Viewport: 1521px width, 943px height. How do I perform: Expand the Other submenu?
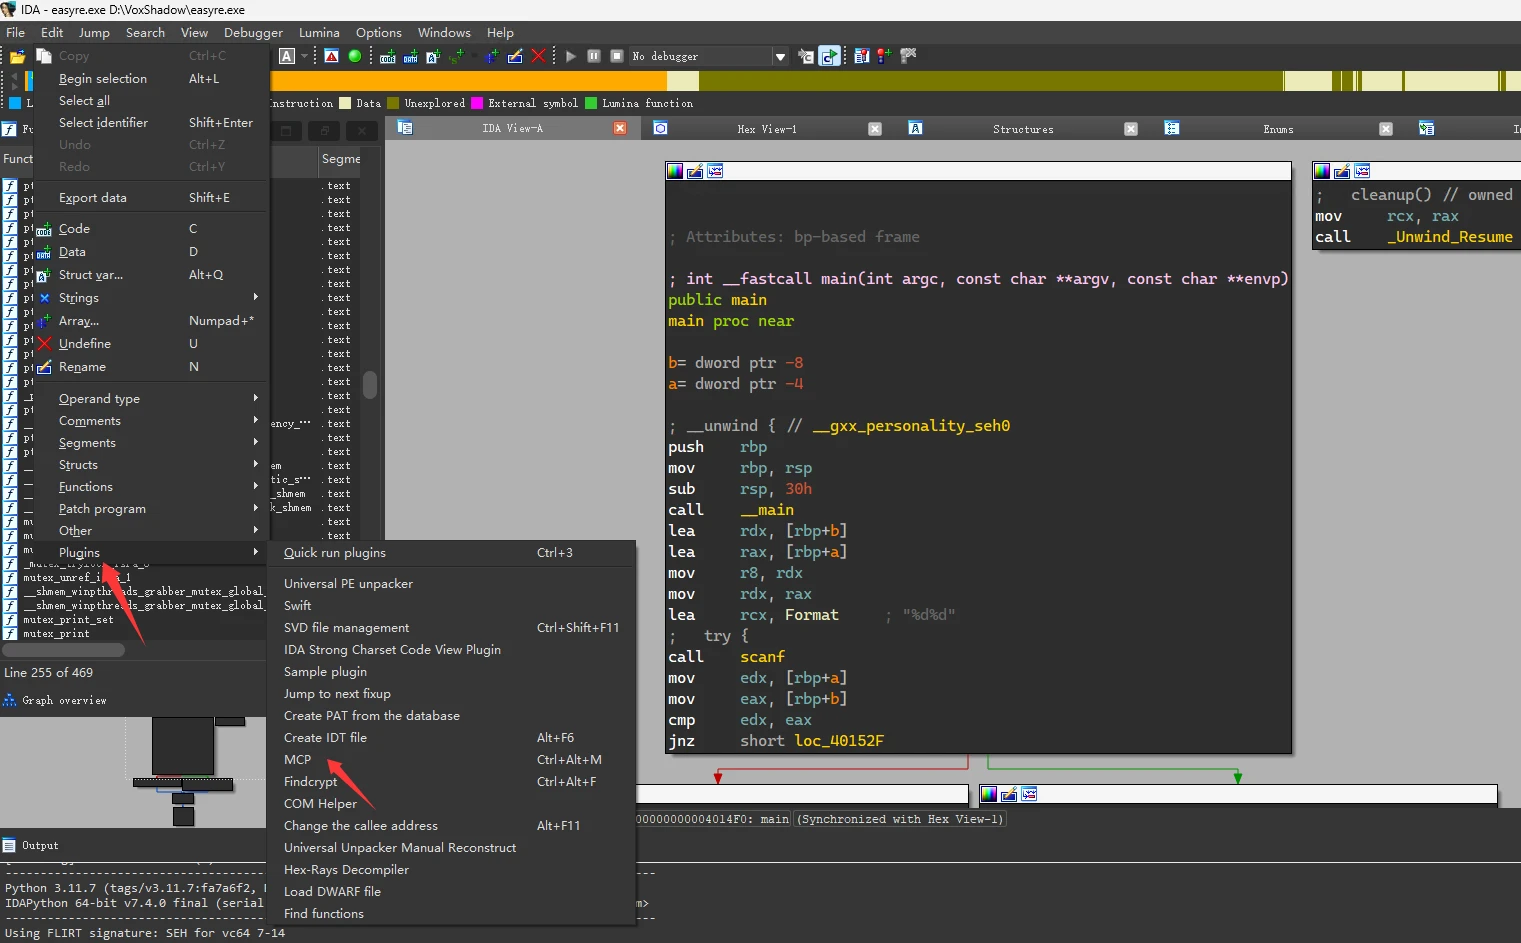(x=152, y=531)
